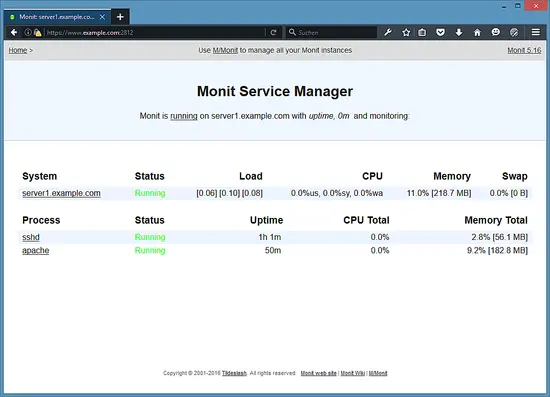The image size is (550, 397).
Task: Open the sshd process link
Action: pos(31,237)
